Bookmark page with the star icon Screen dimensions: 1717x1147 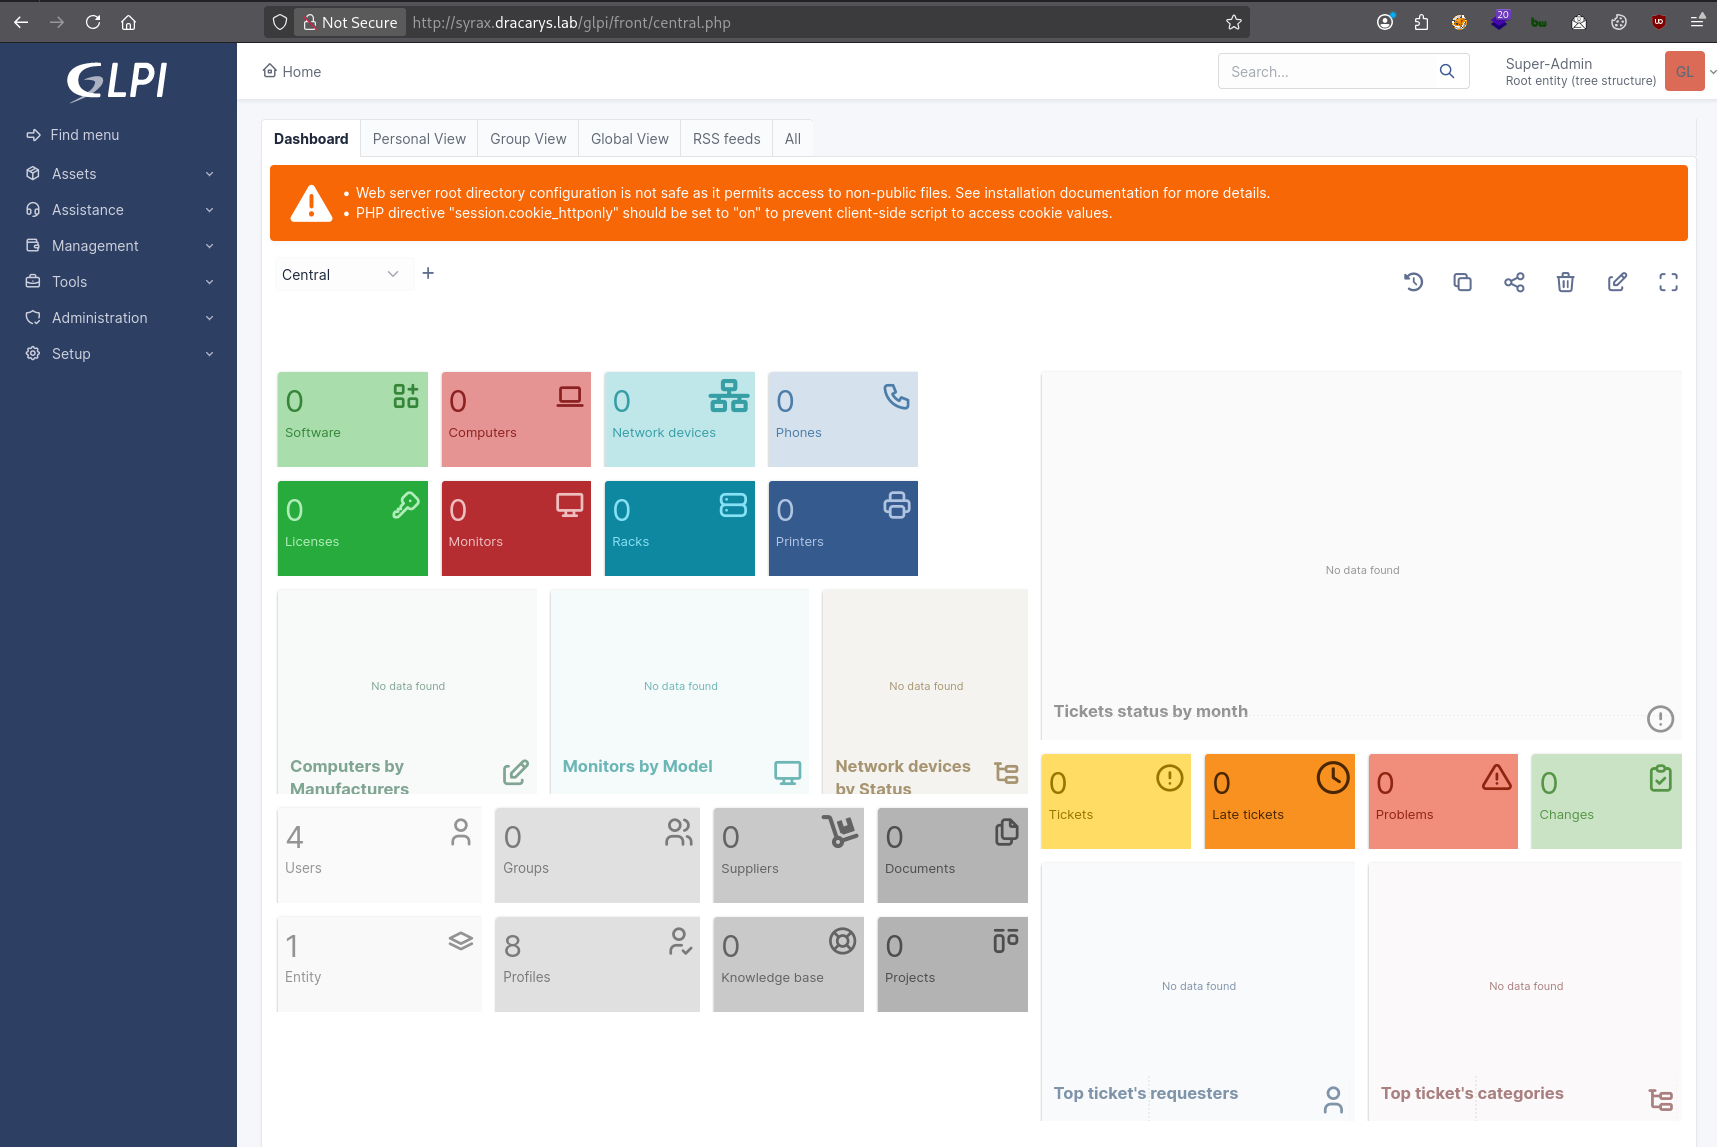1234,22
